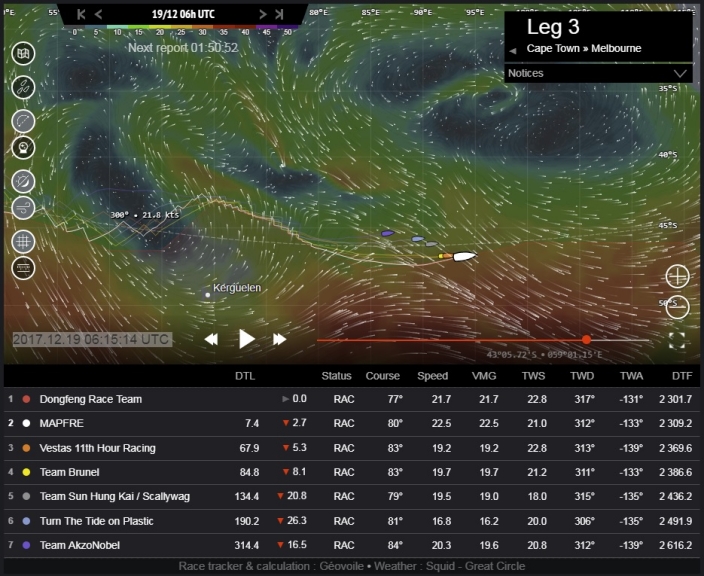The height and width of the screenshot is (576, 704).
Task: Click the 300° • 21.8 kts map label
Action: 145,215
